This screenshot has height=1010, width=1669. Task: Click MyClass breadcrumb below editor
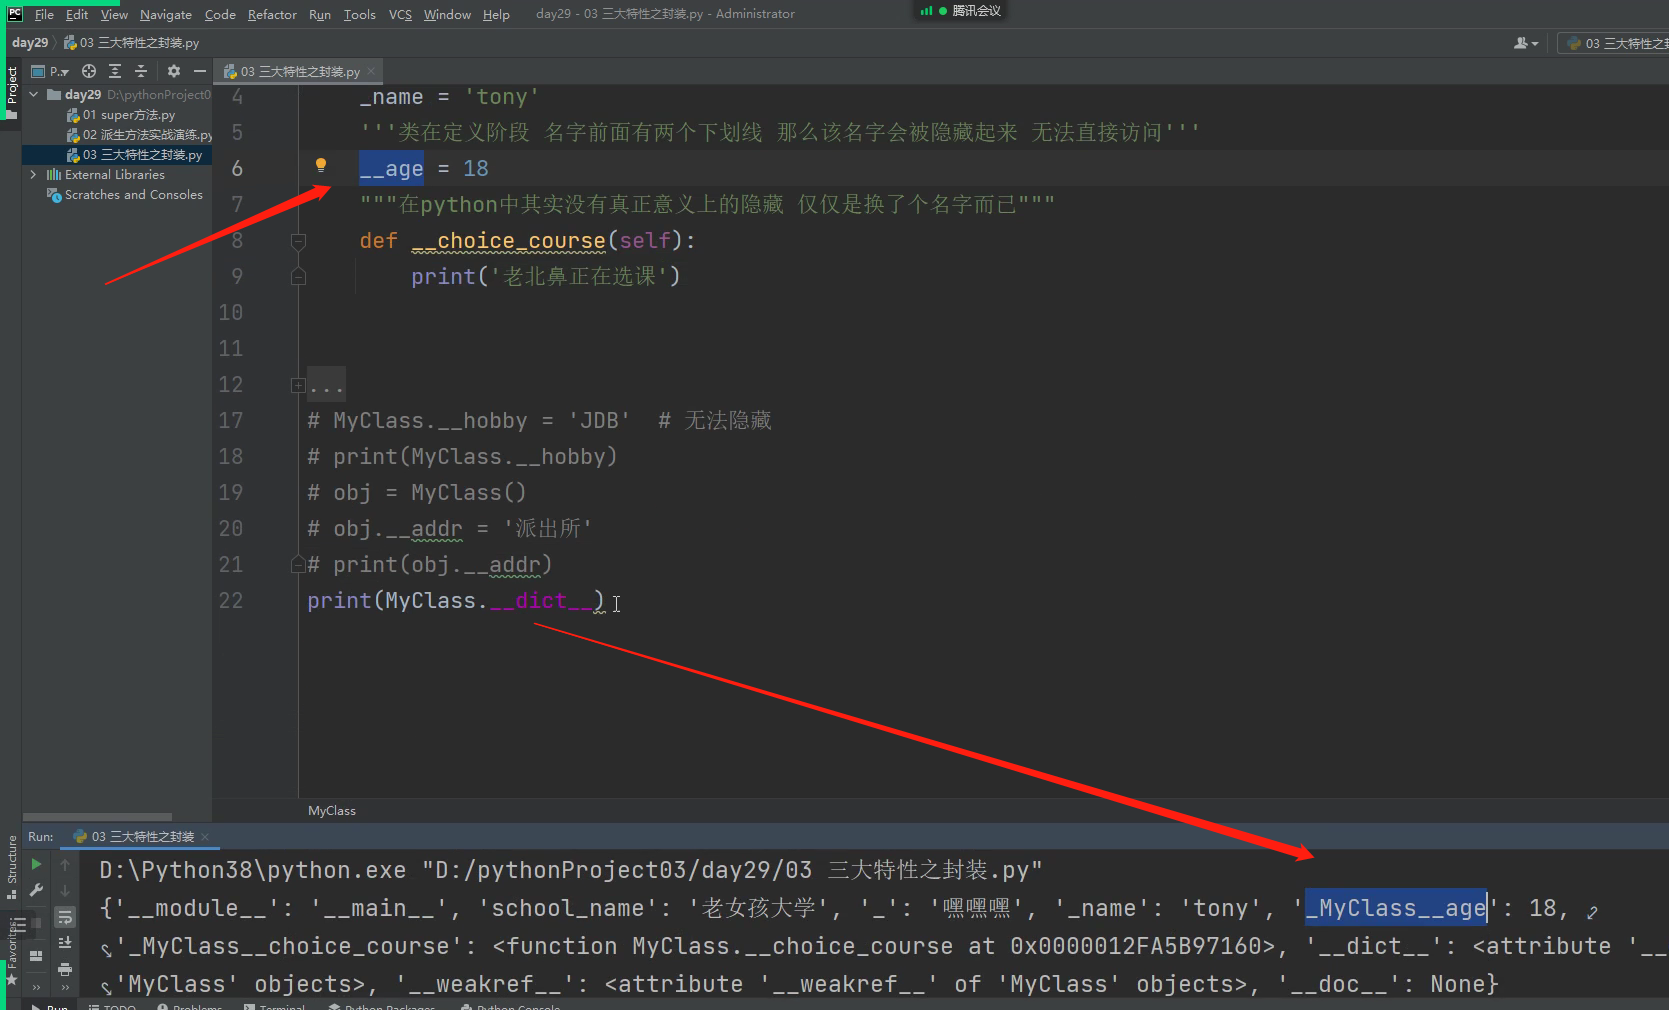(x=332, y=810)
